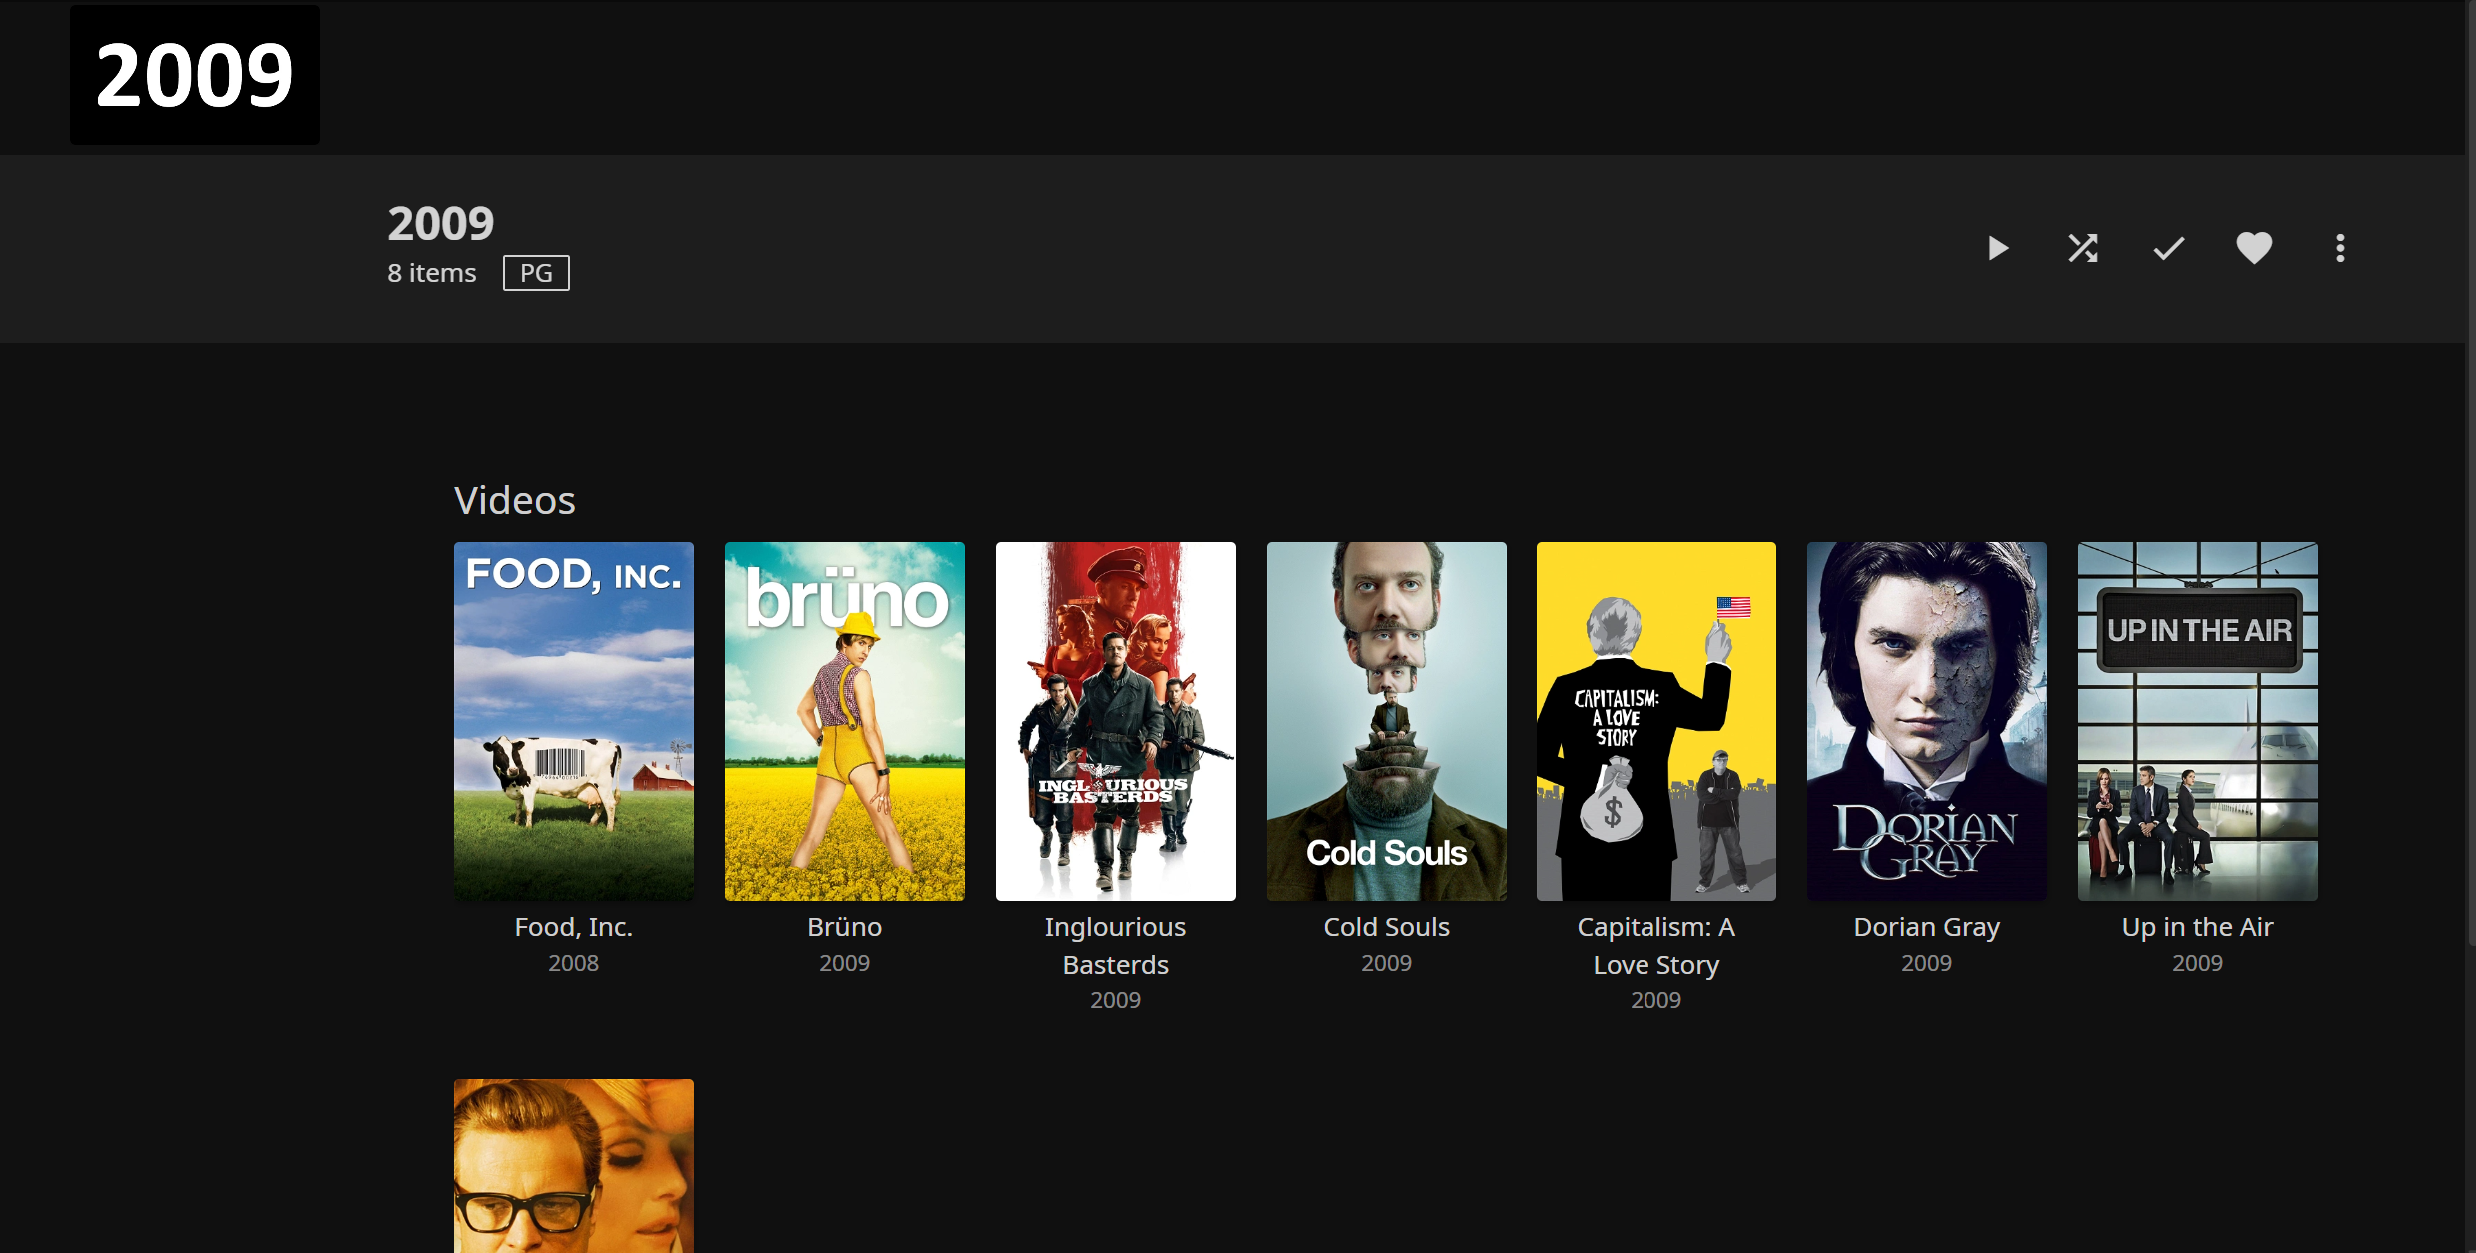Click the vertical scrollbar on right edge
The height and width of the screenshot is (1253, 2476).
(2471, 470)
